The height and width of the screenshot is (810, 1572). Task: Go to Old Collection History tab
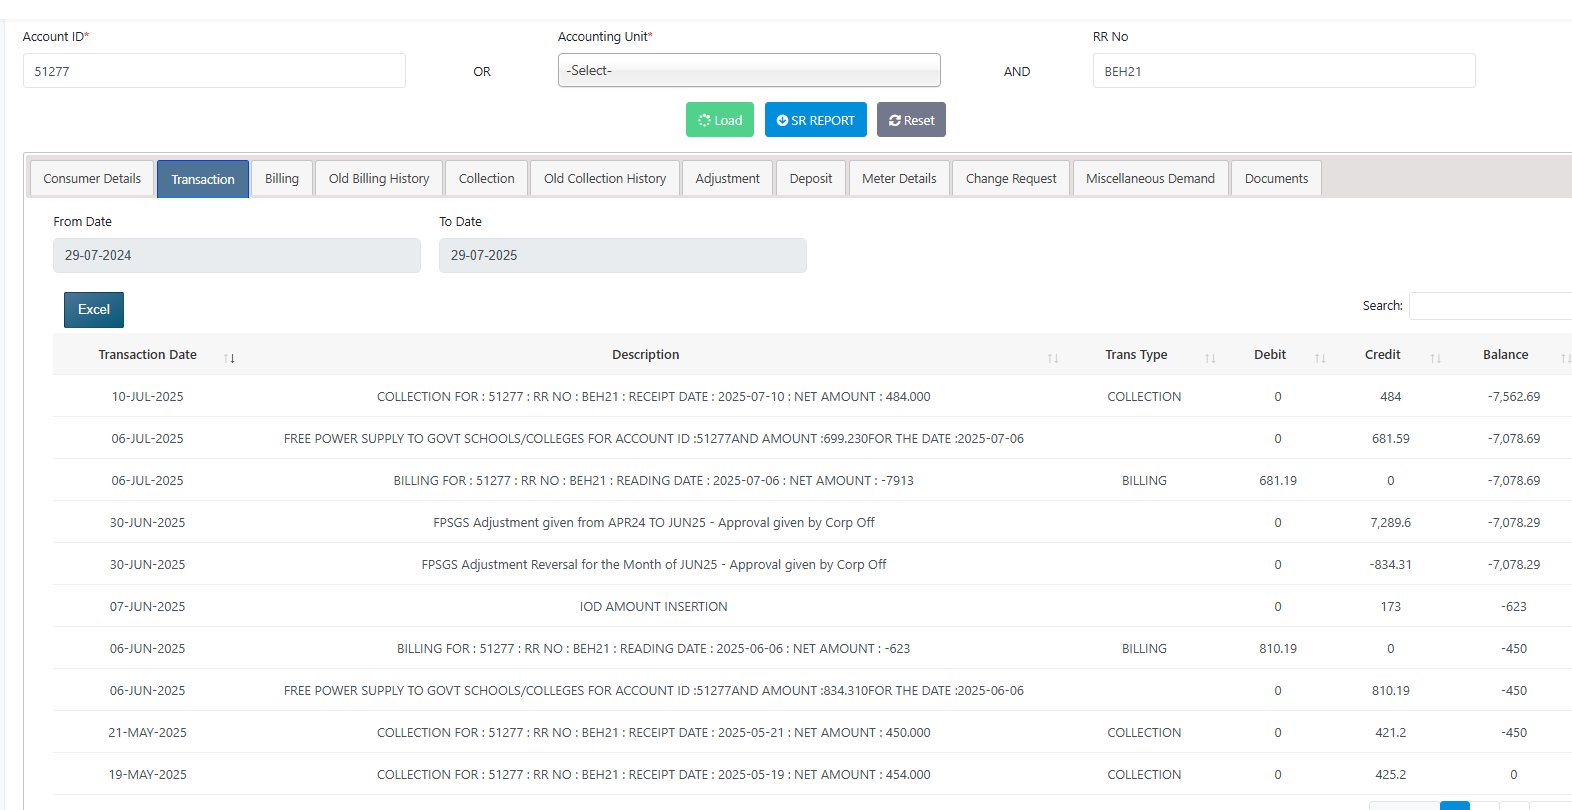pyautogui.click(x=604, y=179)
